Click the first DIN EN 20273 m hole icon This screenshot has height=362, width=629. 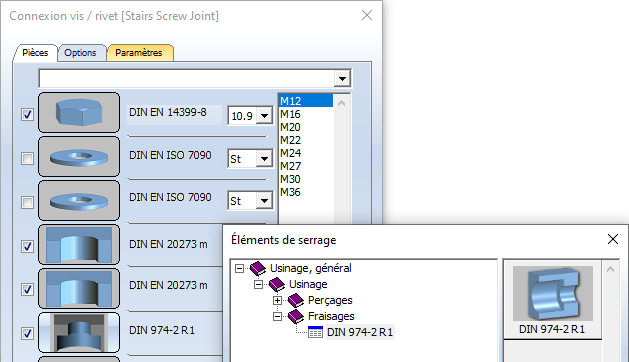click(79, 244)
